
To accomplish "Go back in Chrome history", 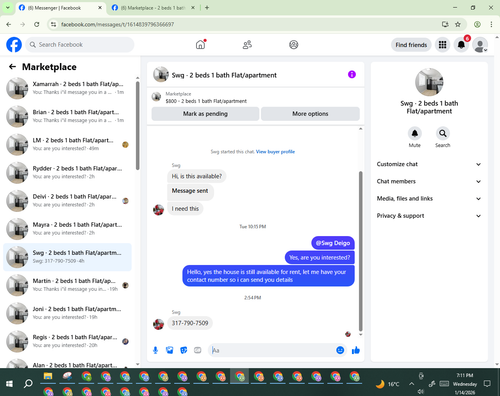I will point(9,24).
